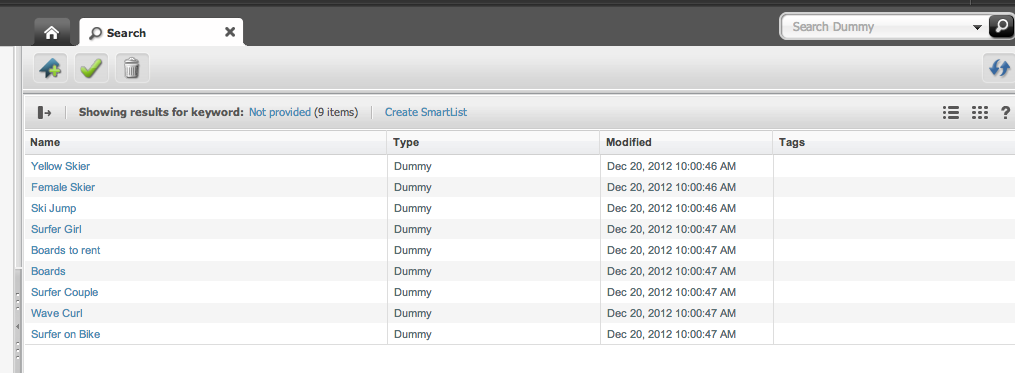
Task: Click the Create SmartList link
Action: [426, 112]
